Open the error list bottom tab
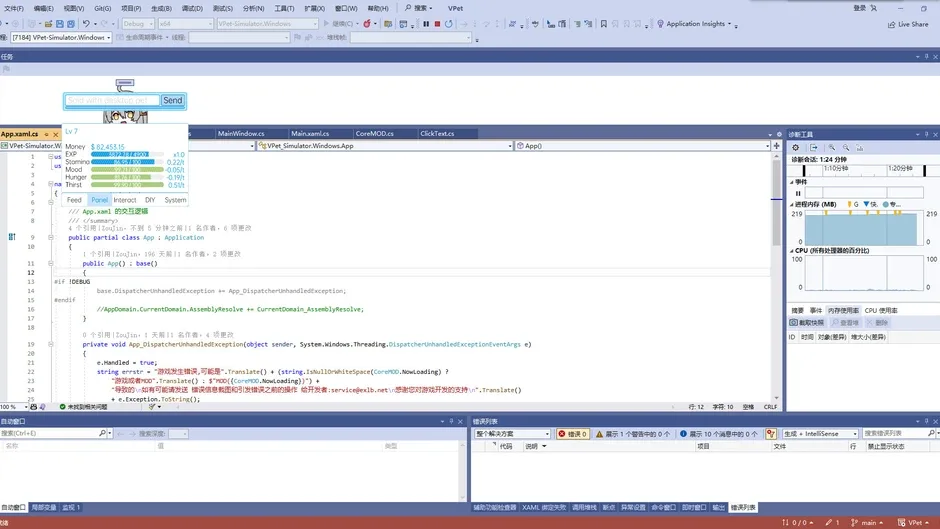This screenshot has height=529, width=940. (x=743, y=508)
